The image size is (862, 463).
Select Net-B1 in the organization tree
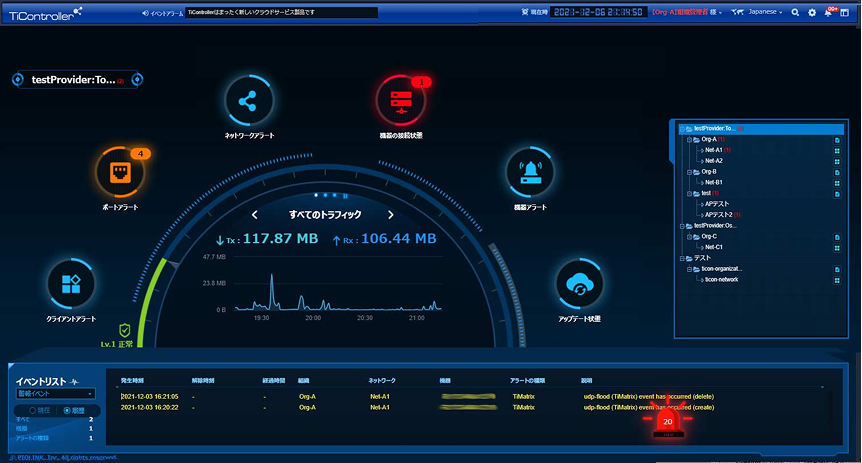tap(713, 182)
